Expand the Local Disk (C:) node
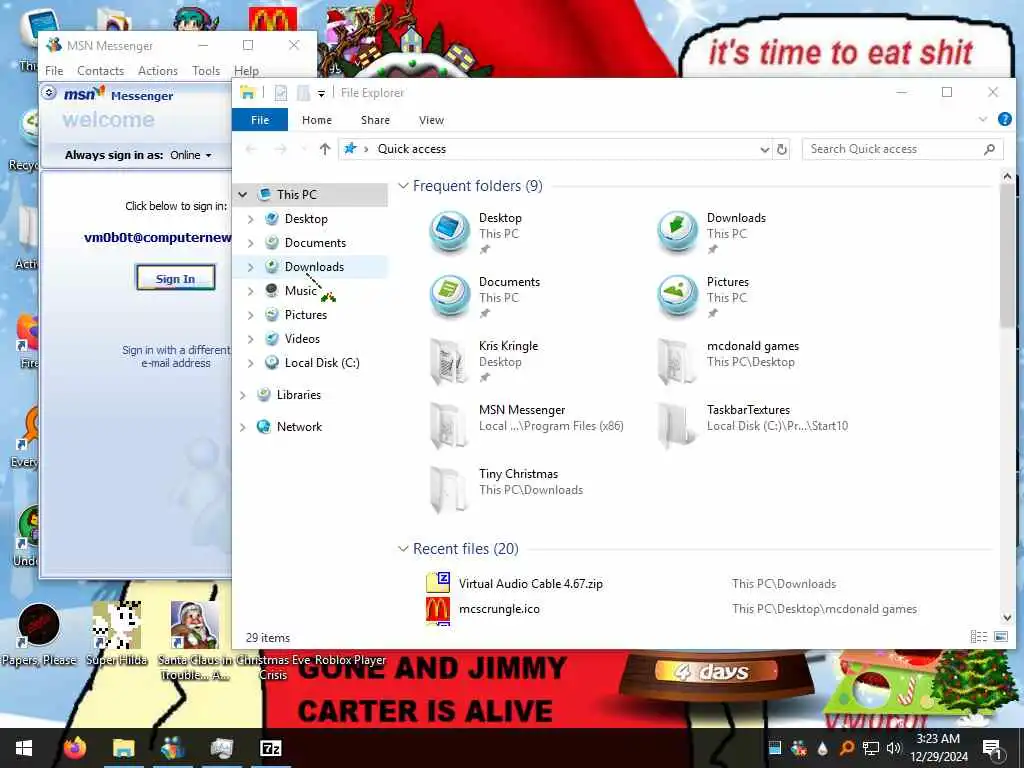The image size is (1024, 768). pos(251,363)
